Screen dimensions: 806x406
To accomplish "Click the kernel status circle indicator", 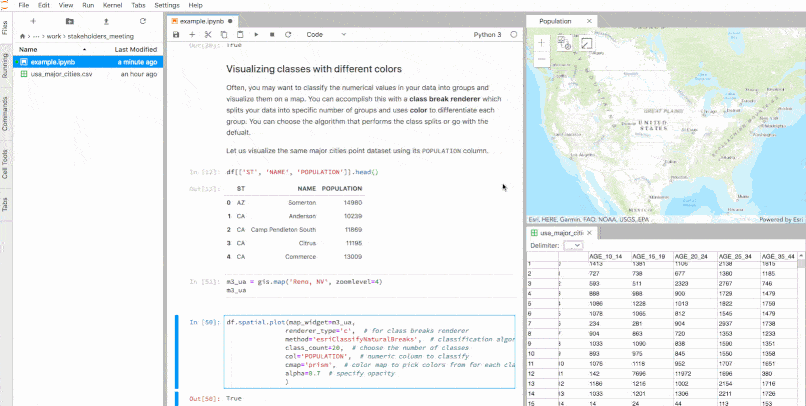I will coord(514,34).
